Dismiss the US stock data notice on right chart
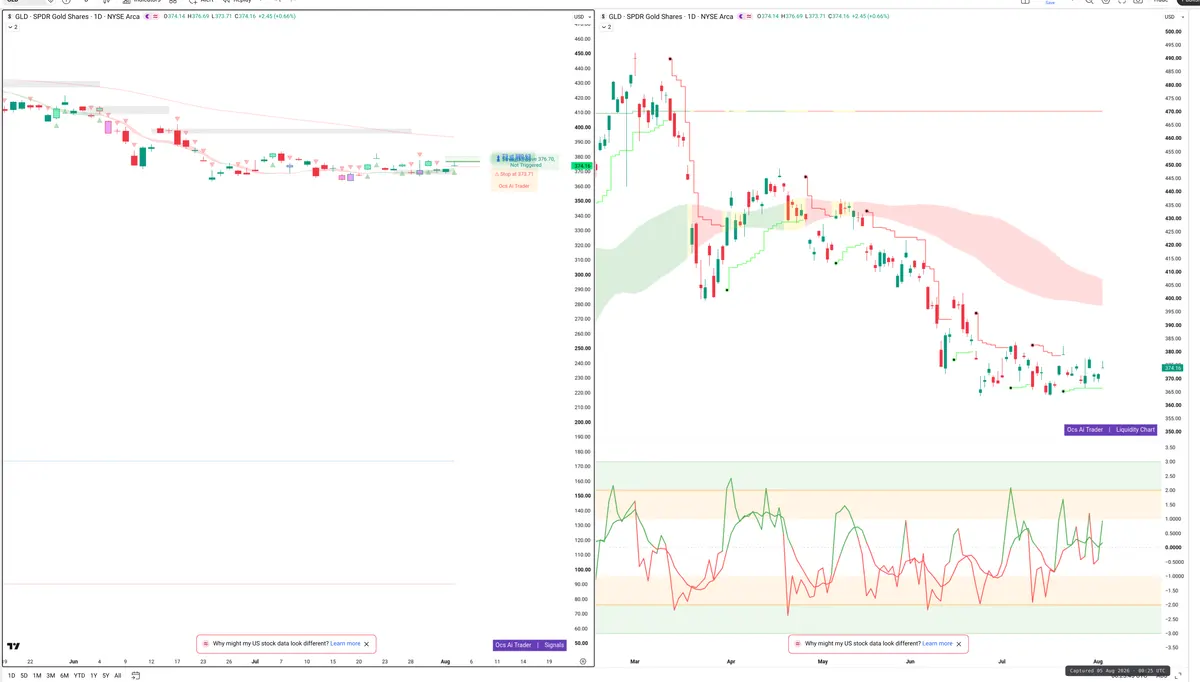The image size is (1200, 682). click(959, 644)
